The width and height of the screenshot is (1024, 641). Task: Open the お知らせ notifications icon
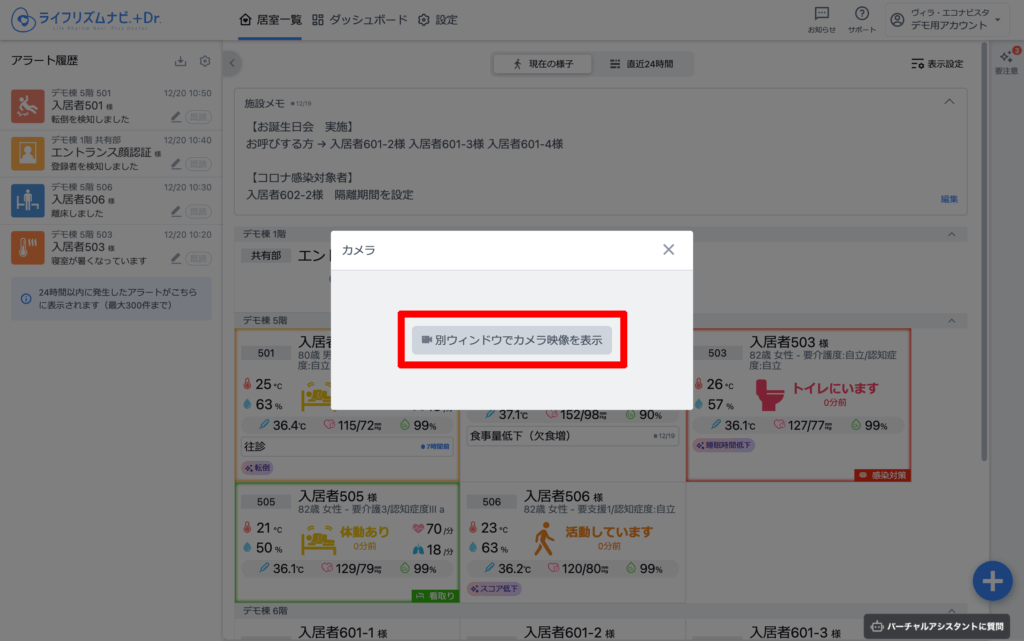point(822,19)
